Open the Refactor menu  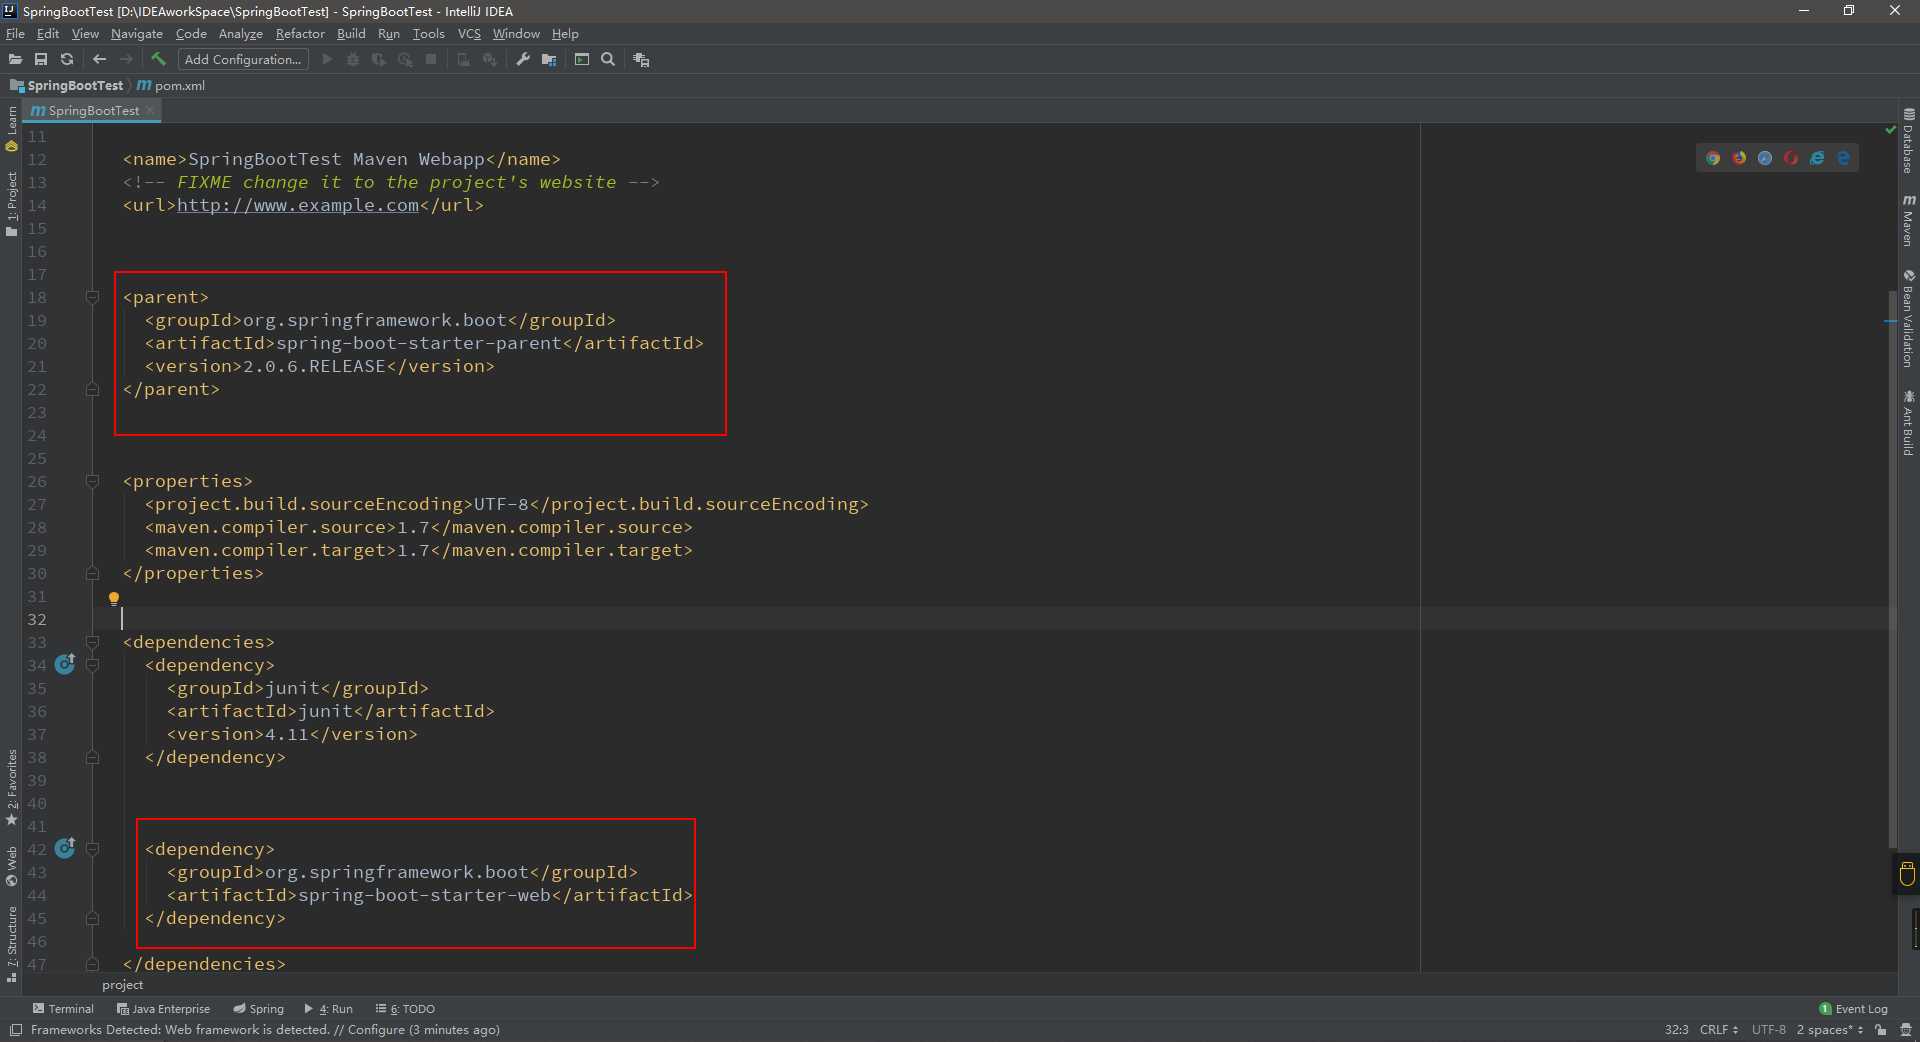click(300, 34)
